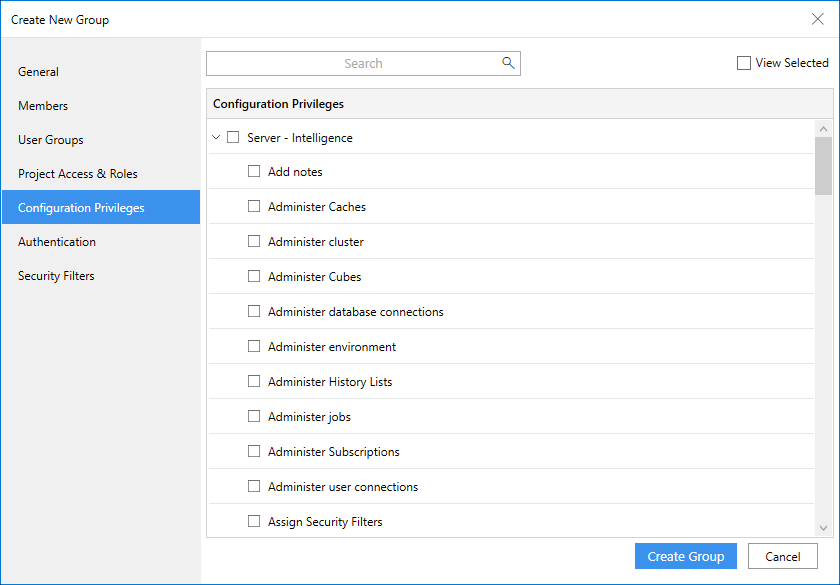This screenshot has width=840, height=585.
Task: Go to the User Groups section
Action: tap(51, 140)
